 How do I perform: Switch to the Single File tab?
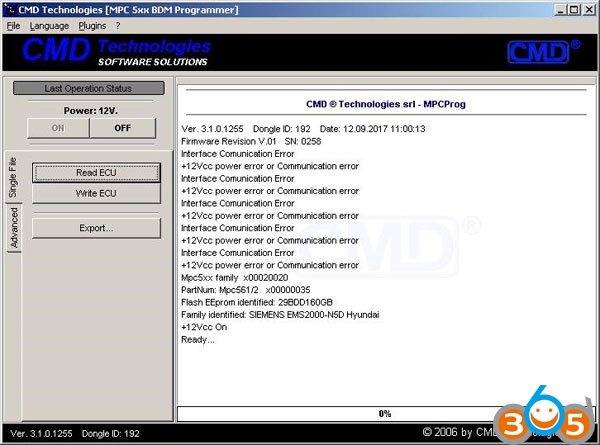[13, 177]
